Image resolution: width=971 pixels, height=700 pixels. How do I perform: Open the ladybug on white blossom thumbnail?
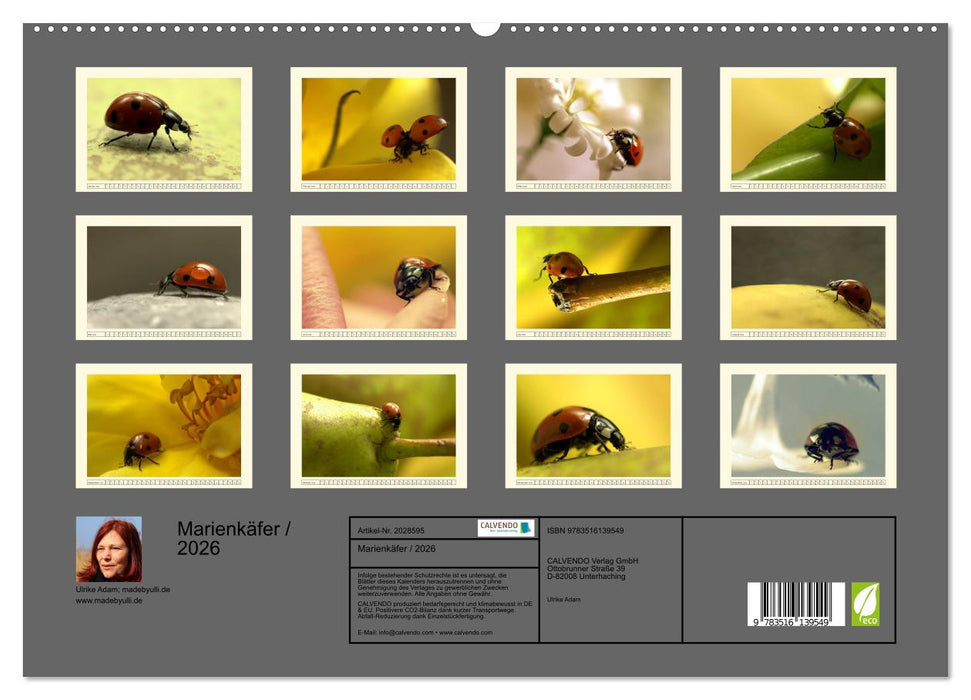point(593,129)
